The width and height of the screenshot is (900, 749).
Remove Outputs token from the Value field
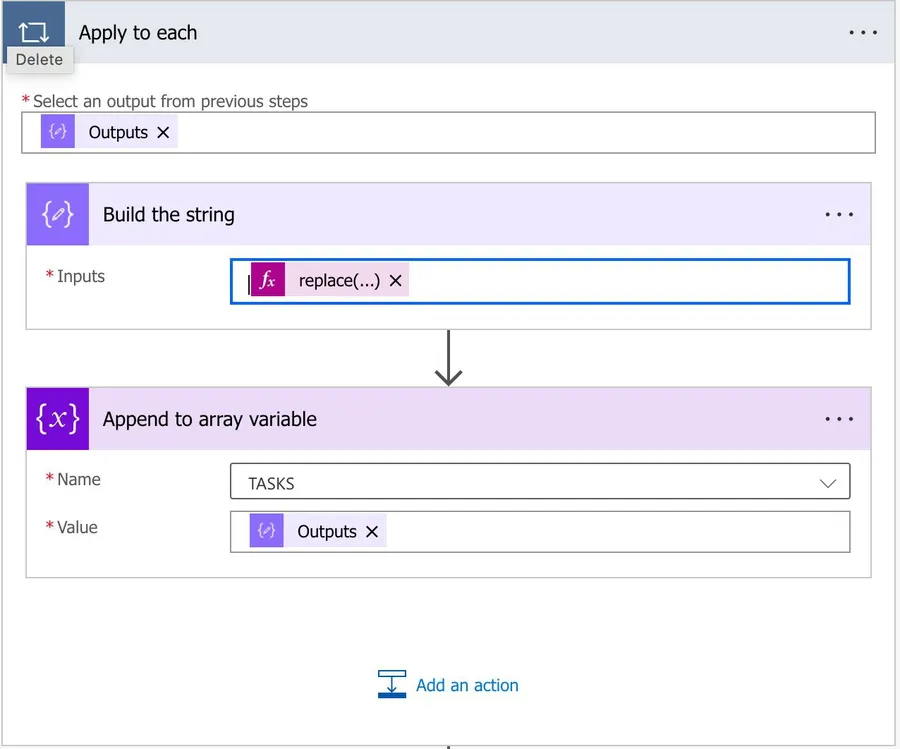[372, 532]
